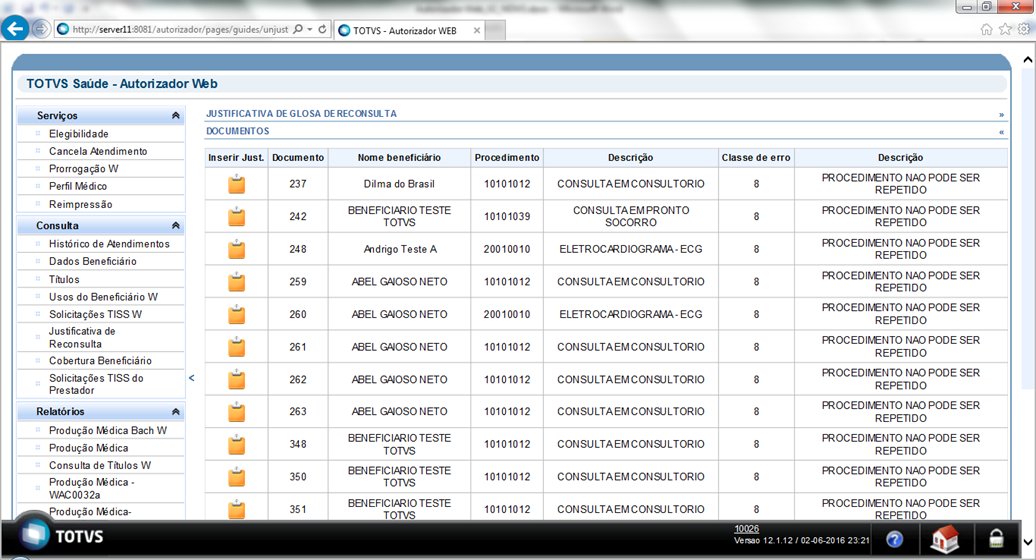Select the TOTVS - Autorizador WEB tab

click(x=404, y=30)
